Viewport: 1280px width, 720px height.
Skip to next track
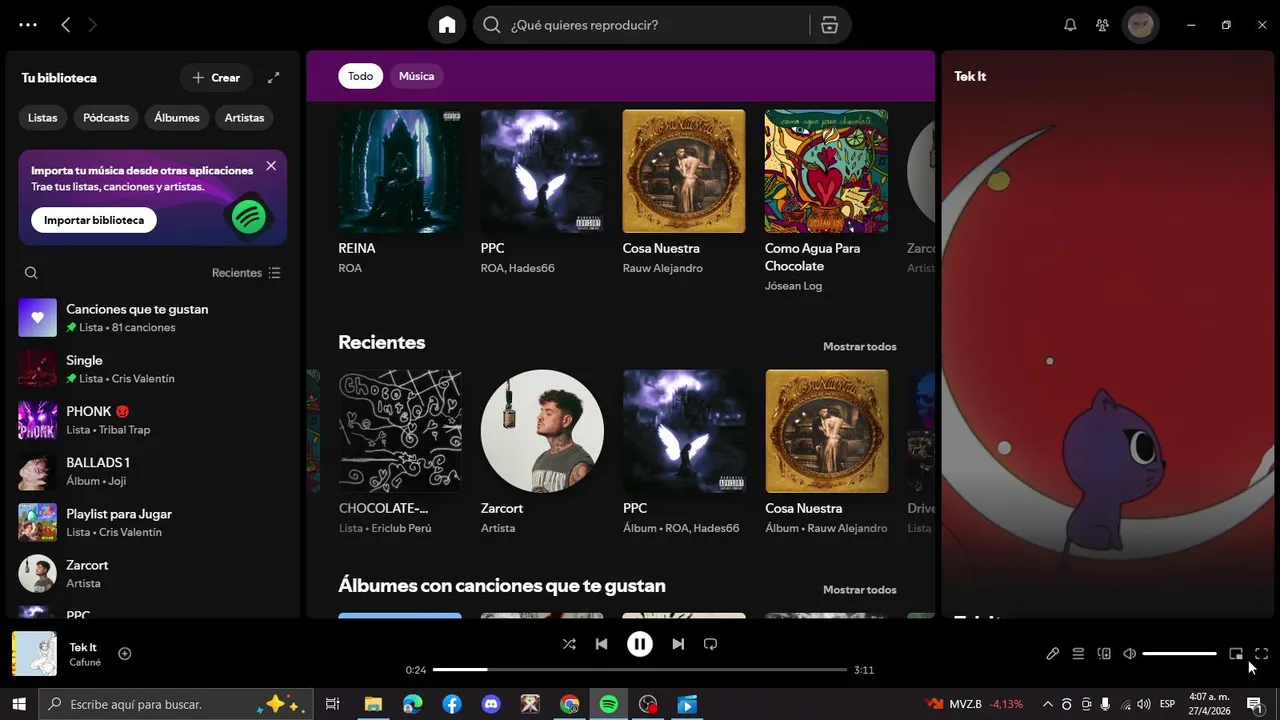point(678,644)
